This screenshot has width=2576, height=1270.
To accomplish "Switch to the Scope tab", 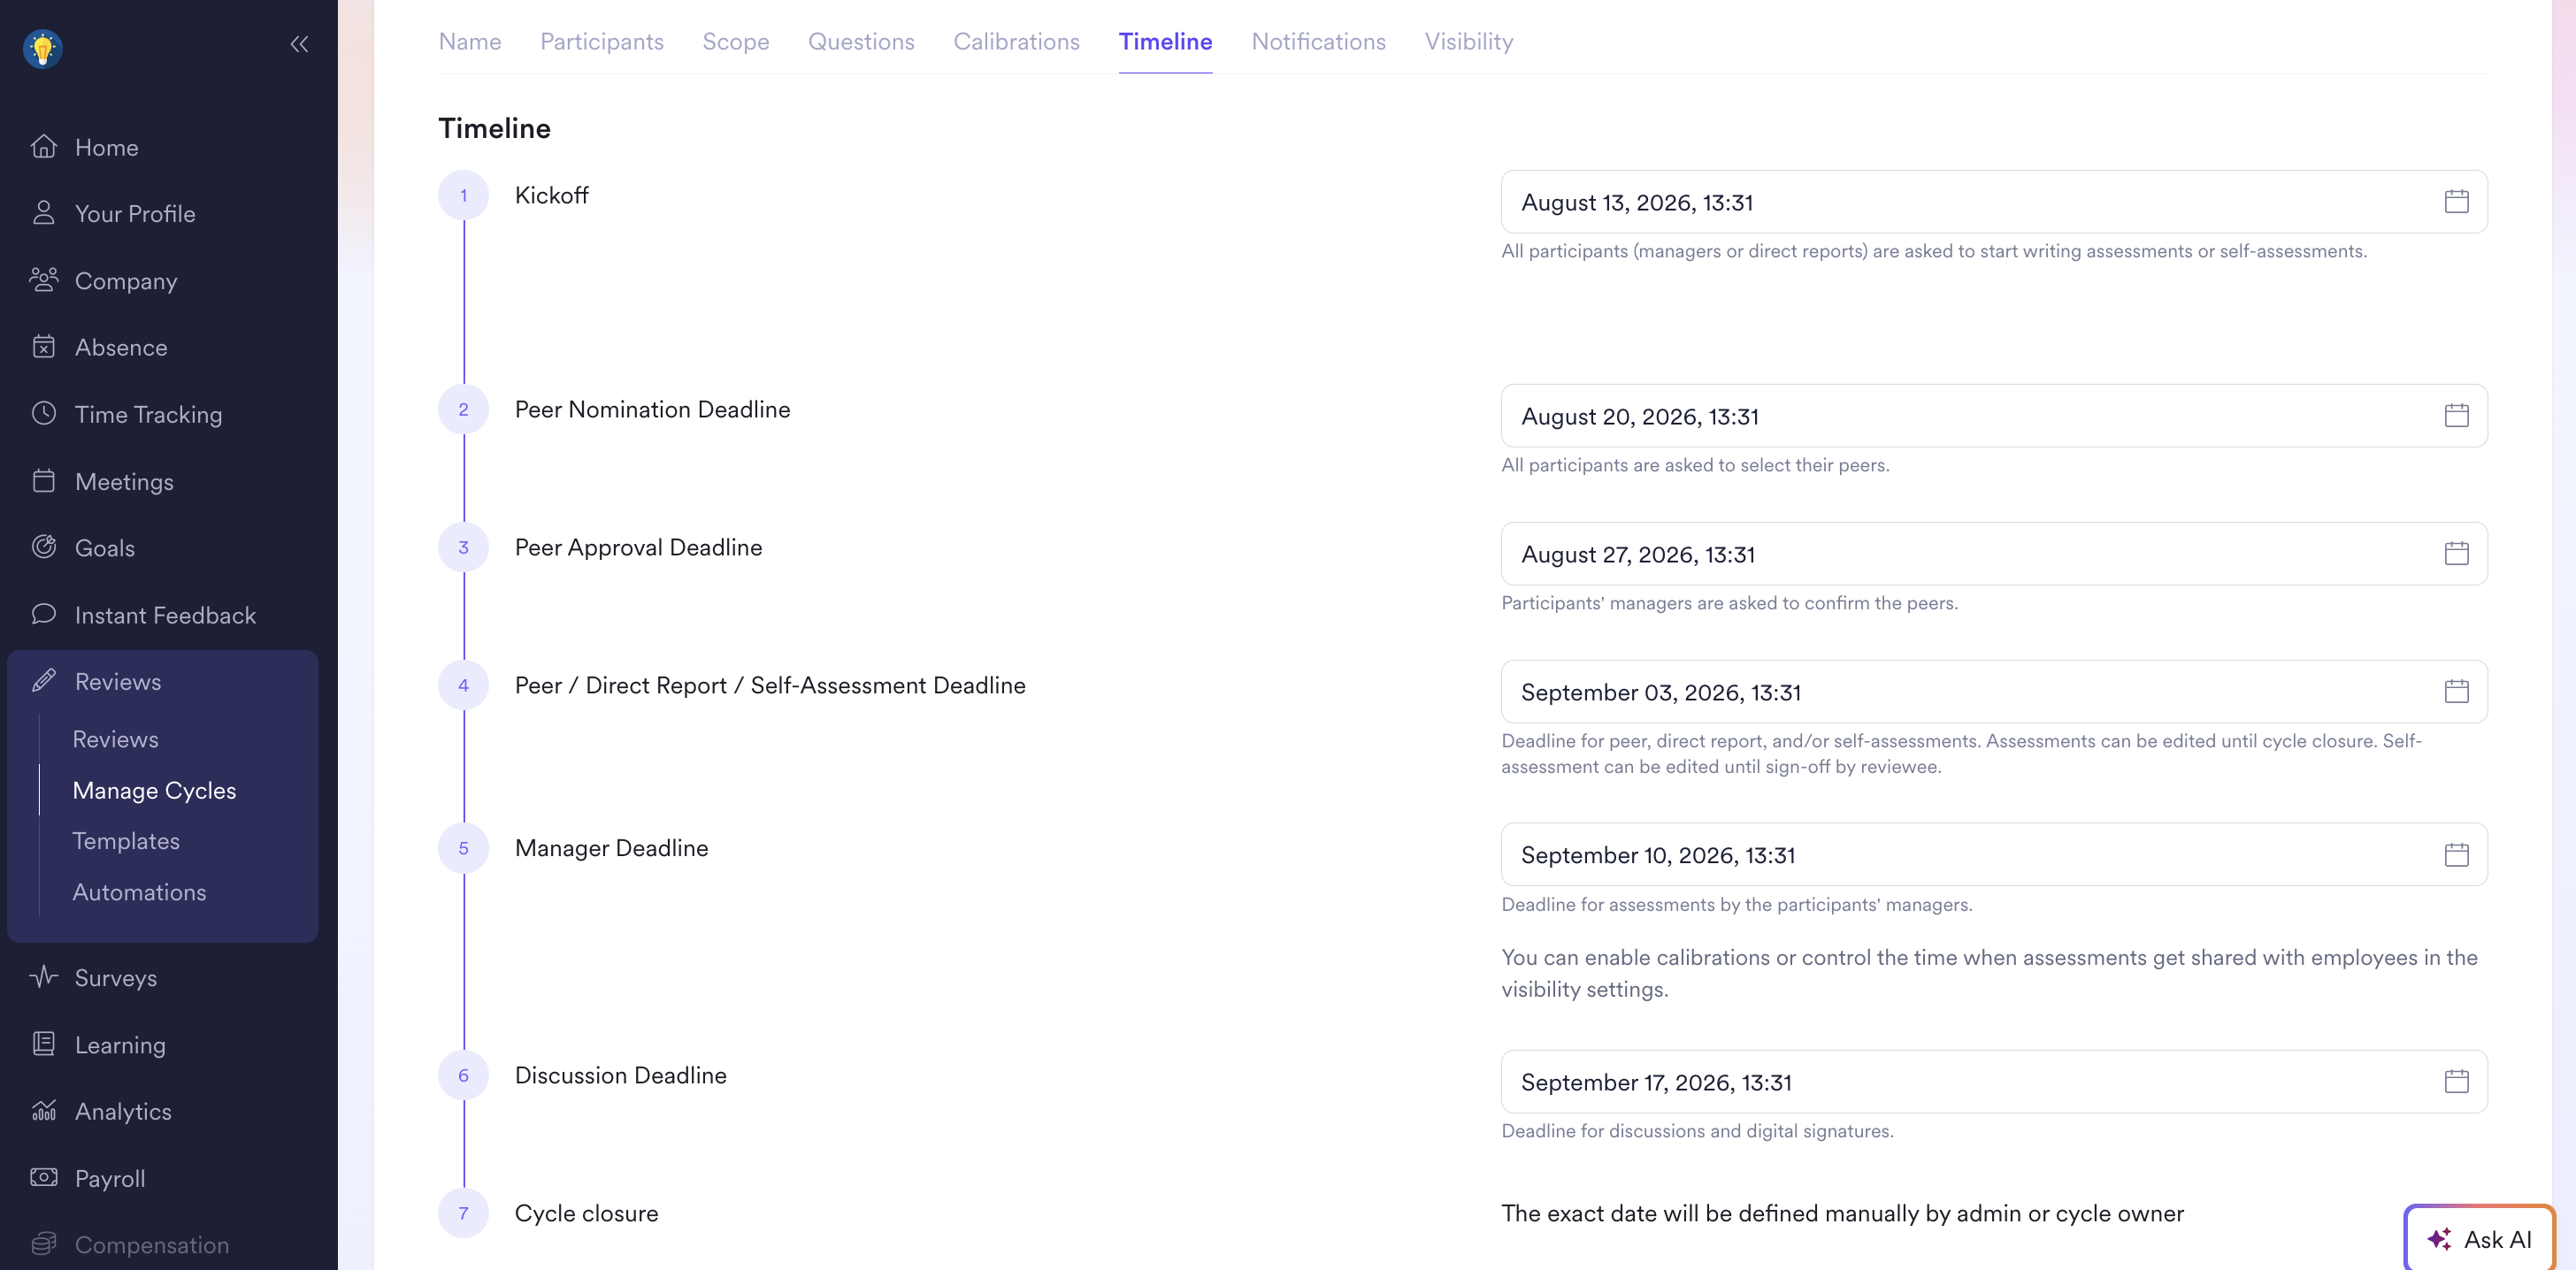I will tap(736, 41).
